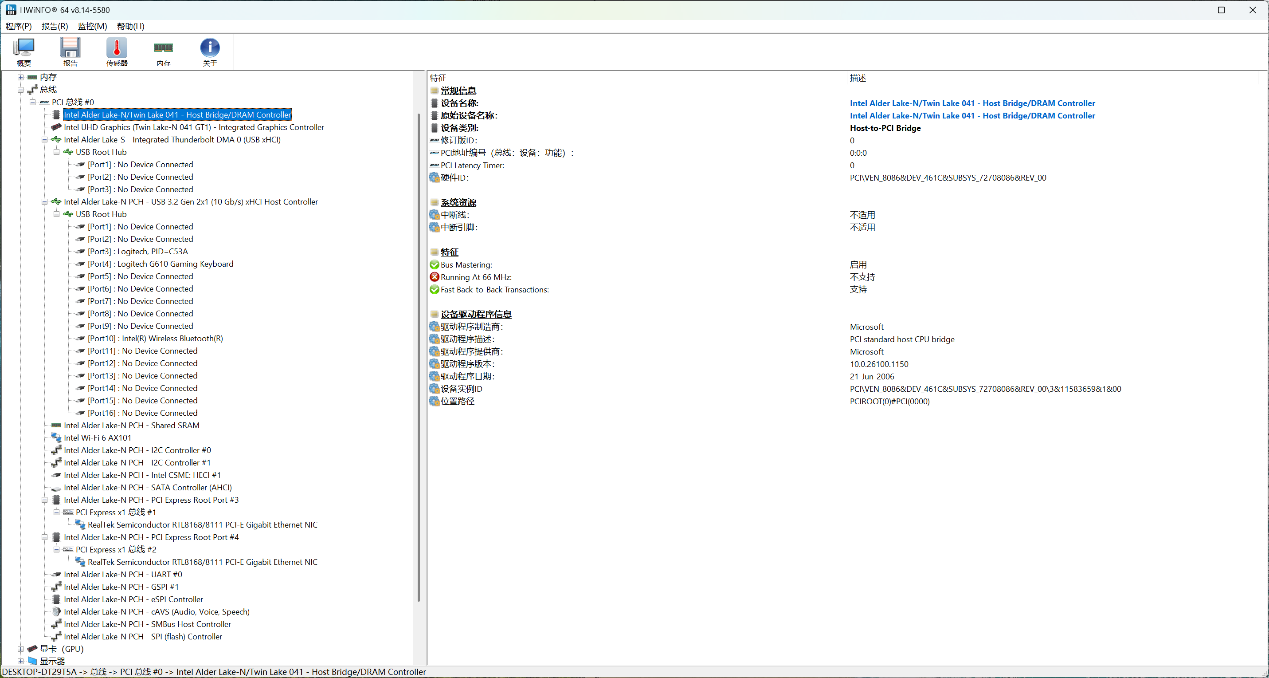Select the Host Bridge/DRAM Controller tree item

[178, 115]
